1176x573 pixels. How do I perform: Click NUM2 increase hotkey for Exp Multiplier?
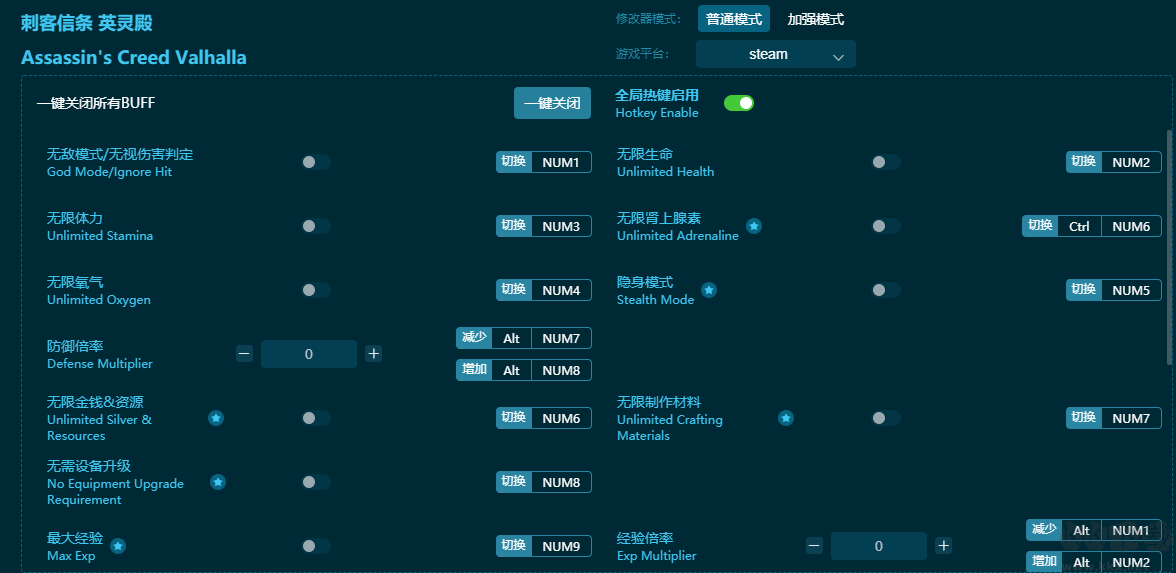pyautogui.click(x=1131, y=562)
